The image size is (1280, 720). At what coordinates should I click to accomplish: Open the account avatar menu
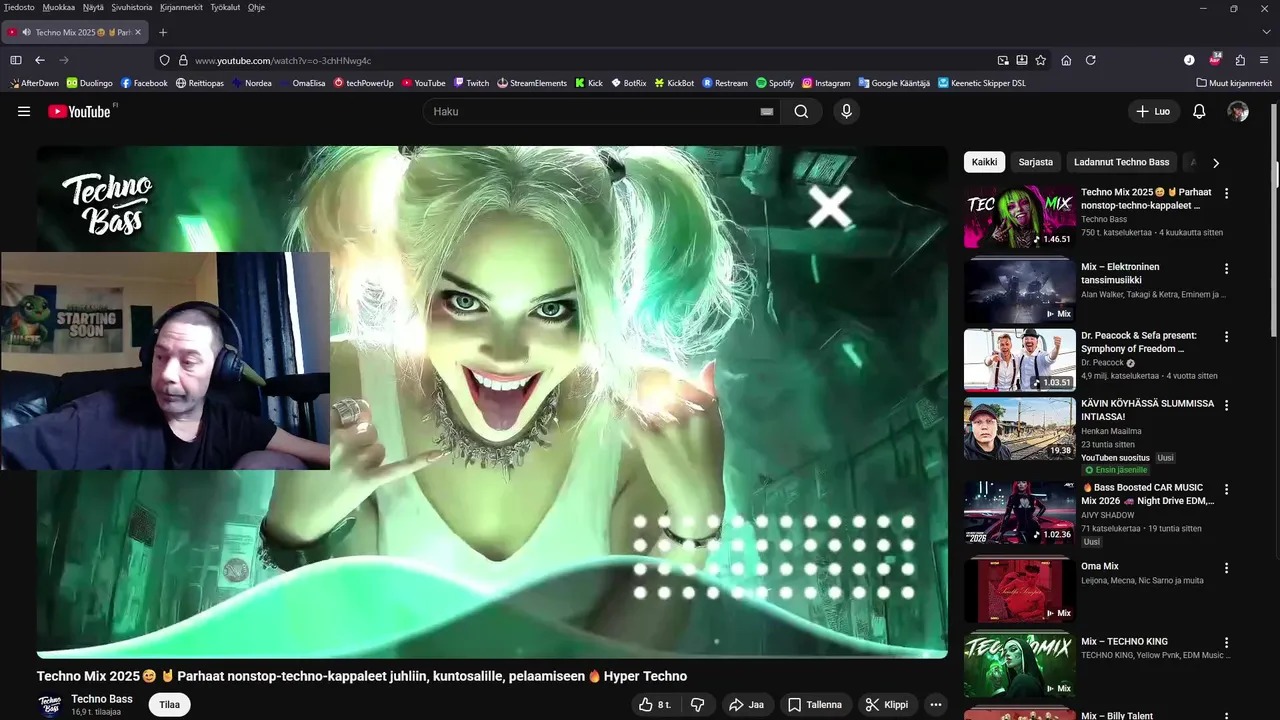pos(1238,111)
